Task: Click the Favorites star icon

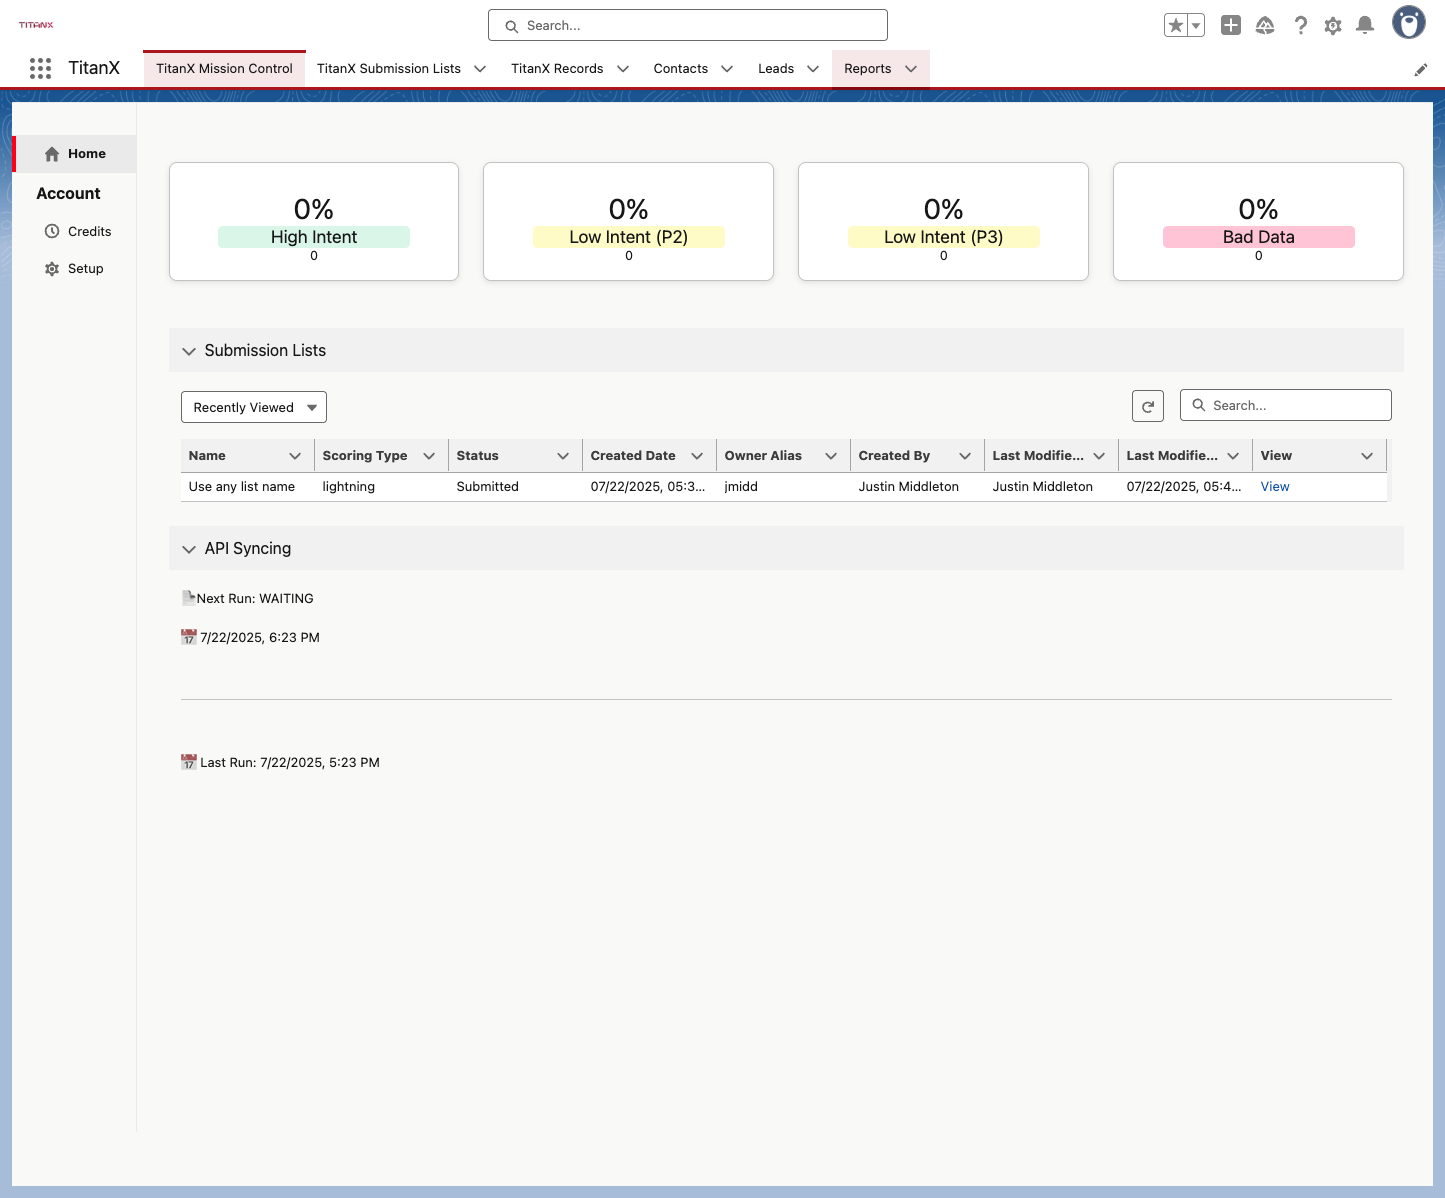Action: [x=1176, y=26]
